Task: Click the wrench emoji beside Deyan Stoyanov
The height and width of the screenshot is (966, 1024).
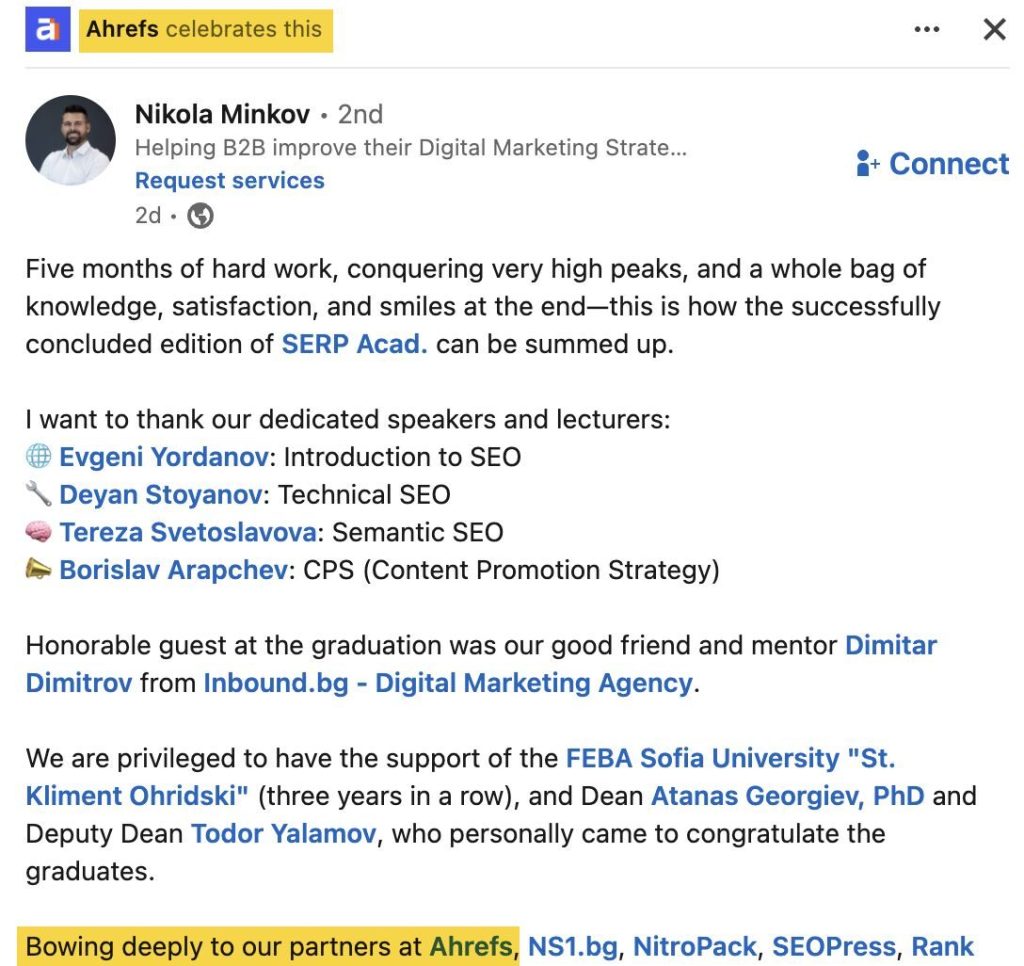Action: coord(38,494)
